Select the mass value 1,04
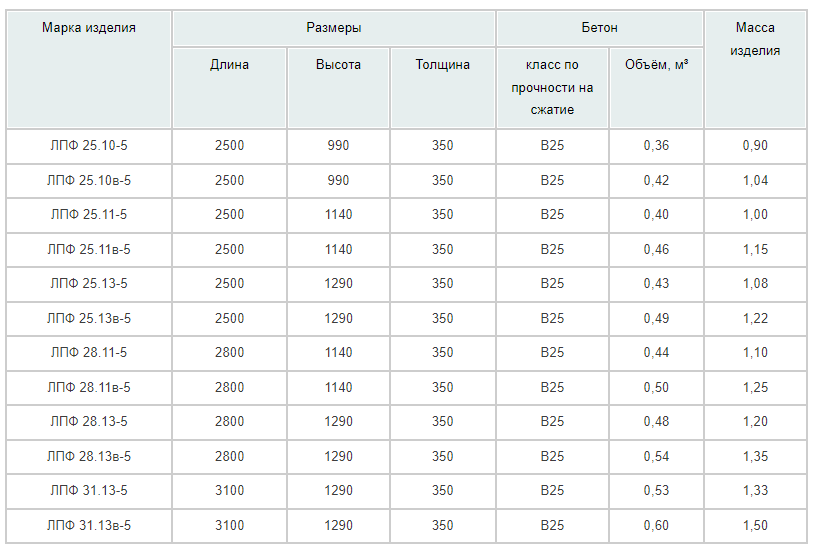 point(755,181)
